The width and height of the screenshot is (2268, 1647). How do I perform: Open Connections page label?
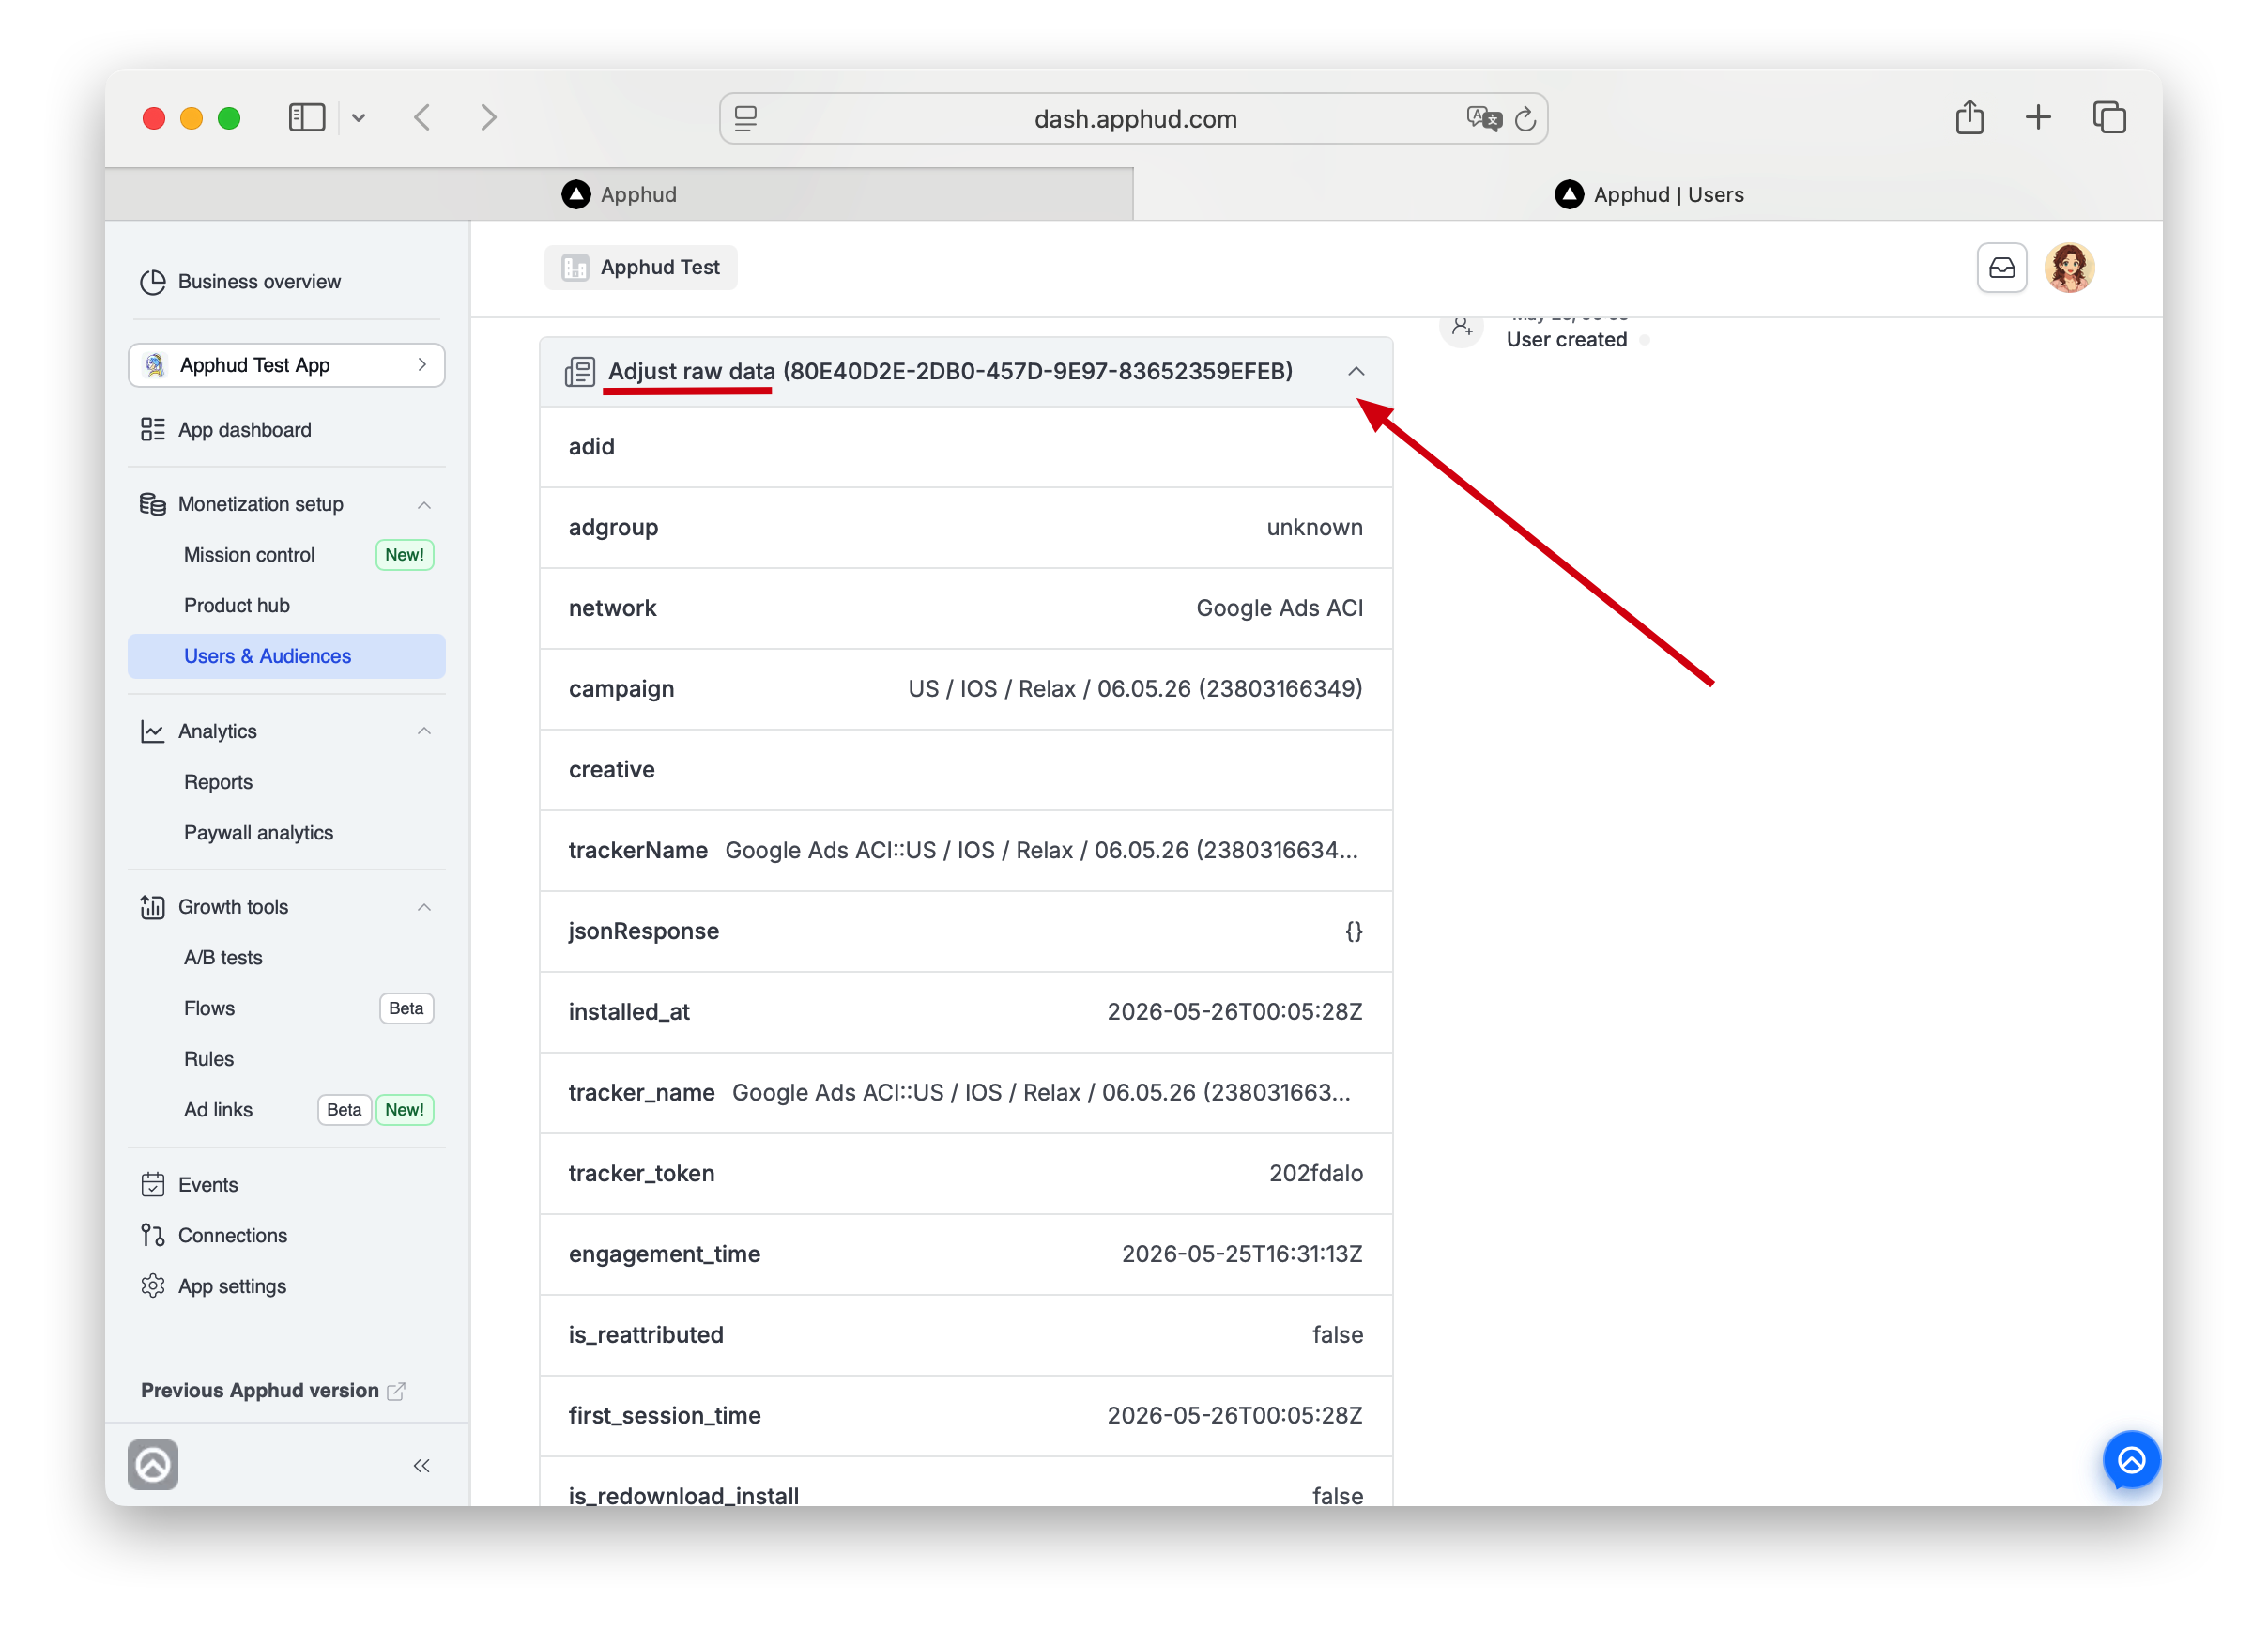232,1236
